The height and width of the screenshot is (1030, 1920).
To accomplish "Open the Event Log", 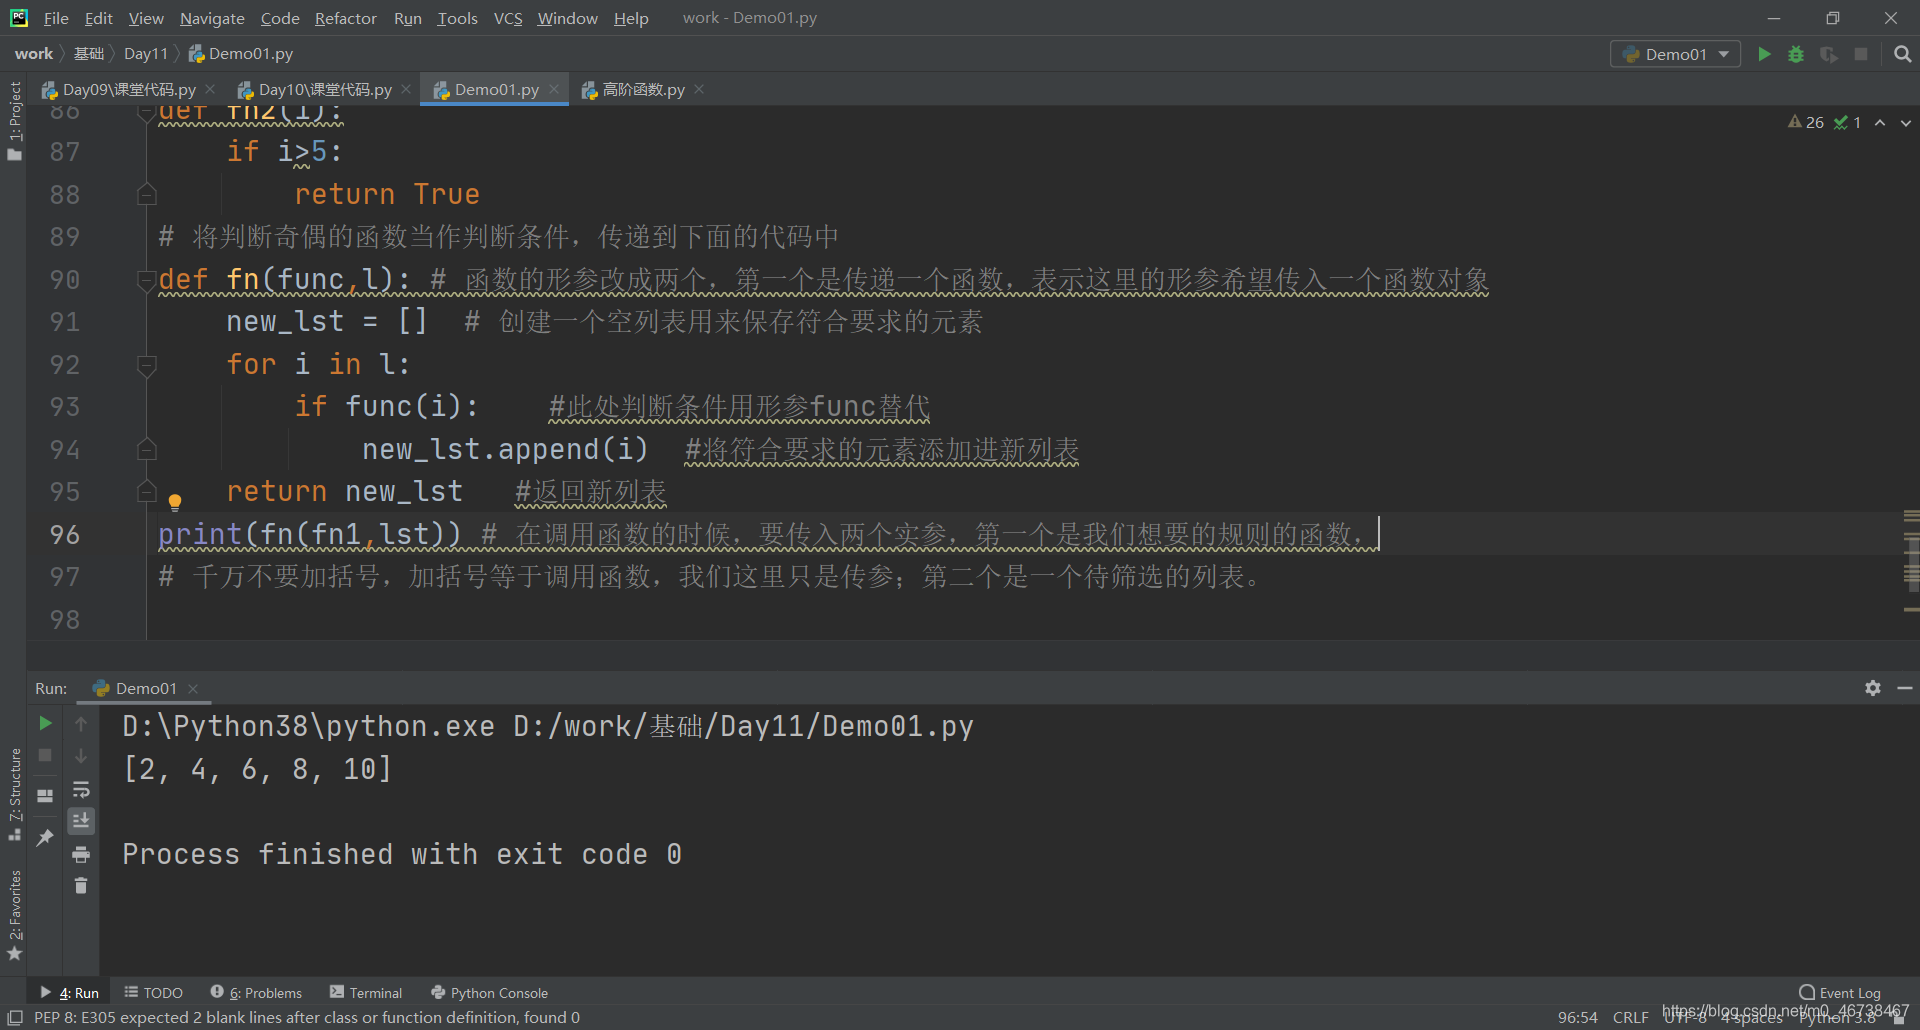I will point(1840,993).
